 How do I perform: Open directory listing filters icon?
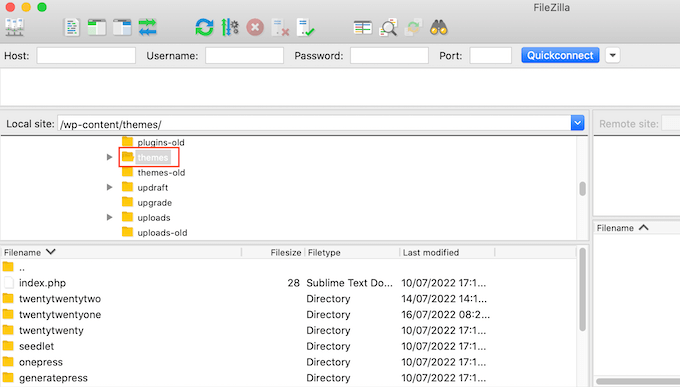point(363,28)
